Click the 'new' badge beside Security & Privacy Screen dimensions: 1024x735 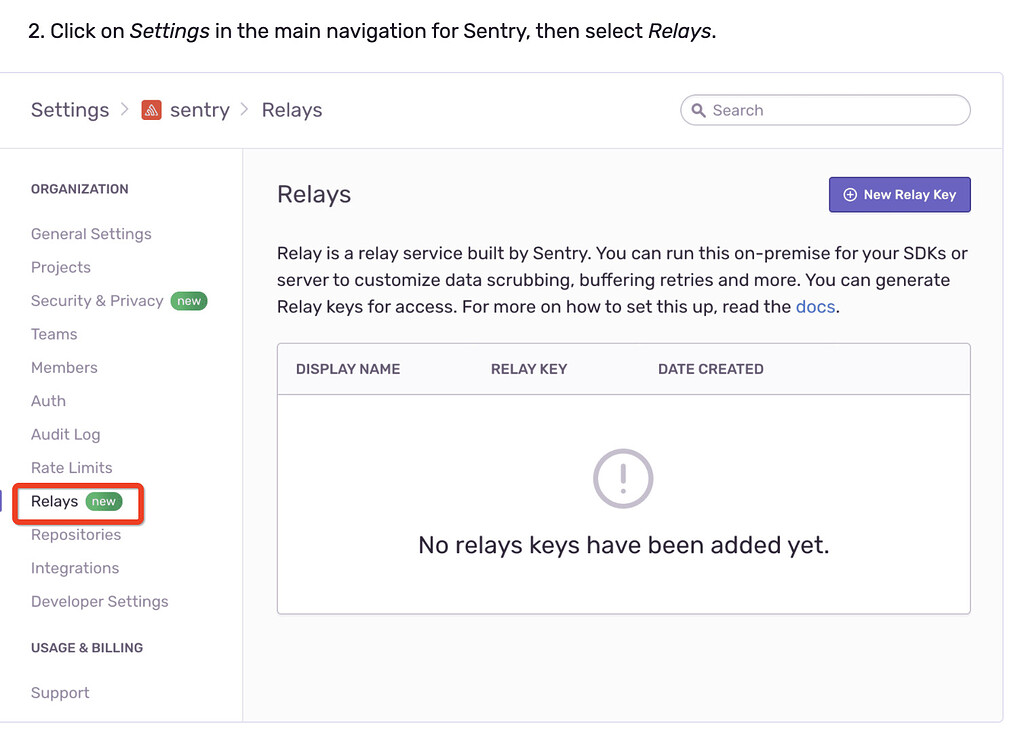click(x=189, y=300)
